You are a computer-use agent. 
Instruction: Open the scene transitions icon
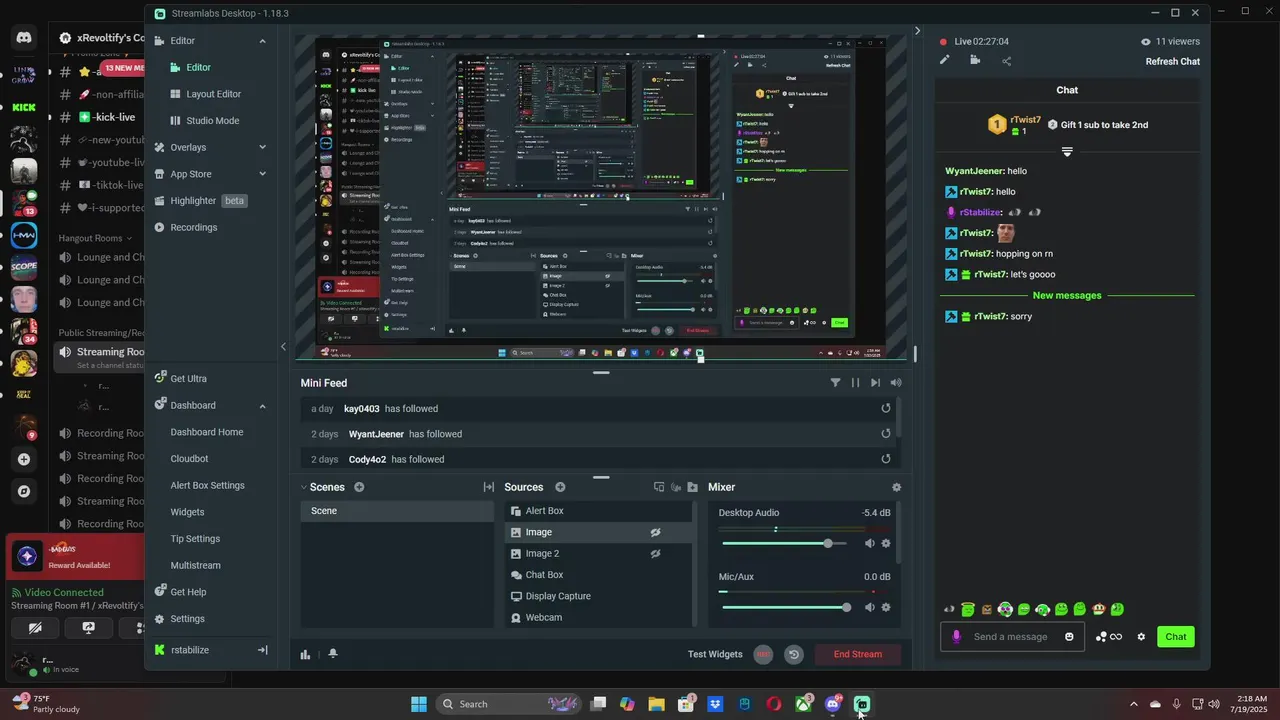point(489,487)
